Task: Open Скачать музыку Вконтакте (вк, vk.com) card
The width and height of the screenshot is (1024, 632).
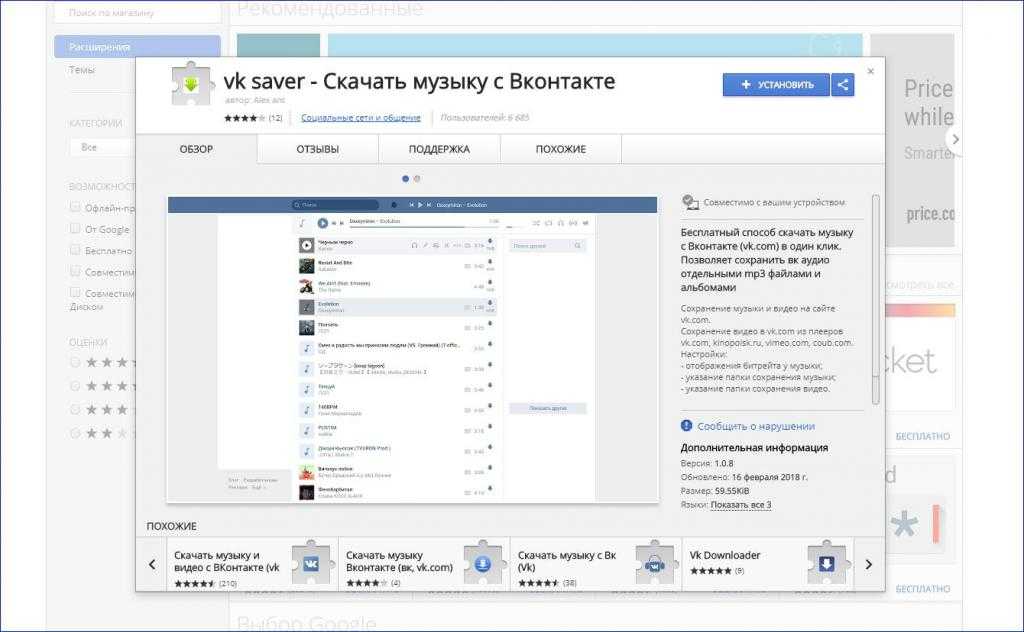Action: (x=424, y=564)
